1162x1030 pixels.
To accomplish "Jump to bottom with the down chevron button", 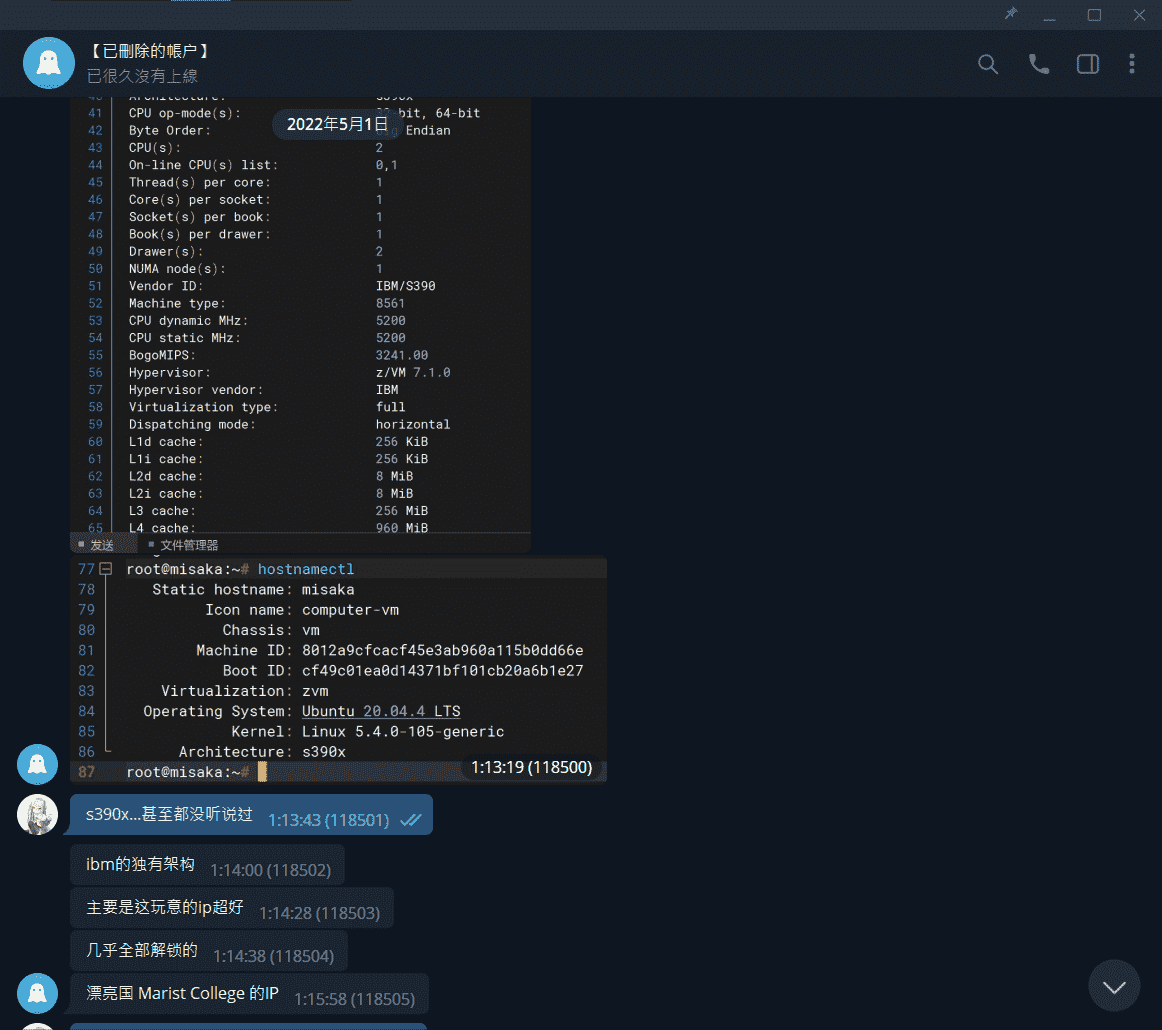I will point(1113,986).
